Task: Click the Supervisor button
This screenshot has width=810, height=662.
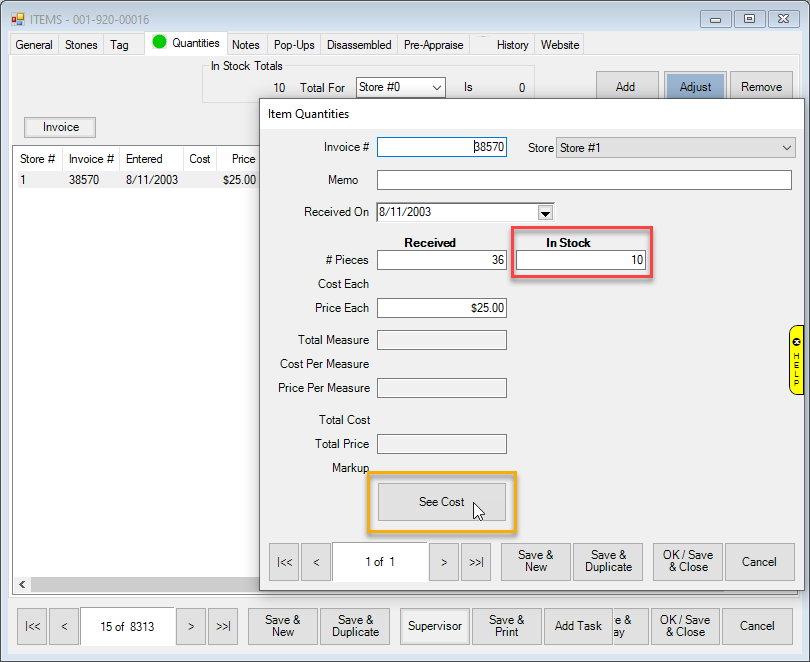Action: tap(435, 626)
